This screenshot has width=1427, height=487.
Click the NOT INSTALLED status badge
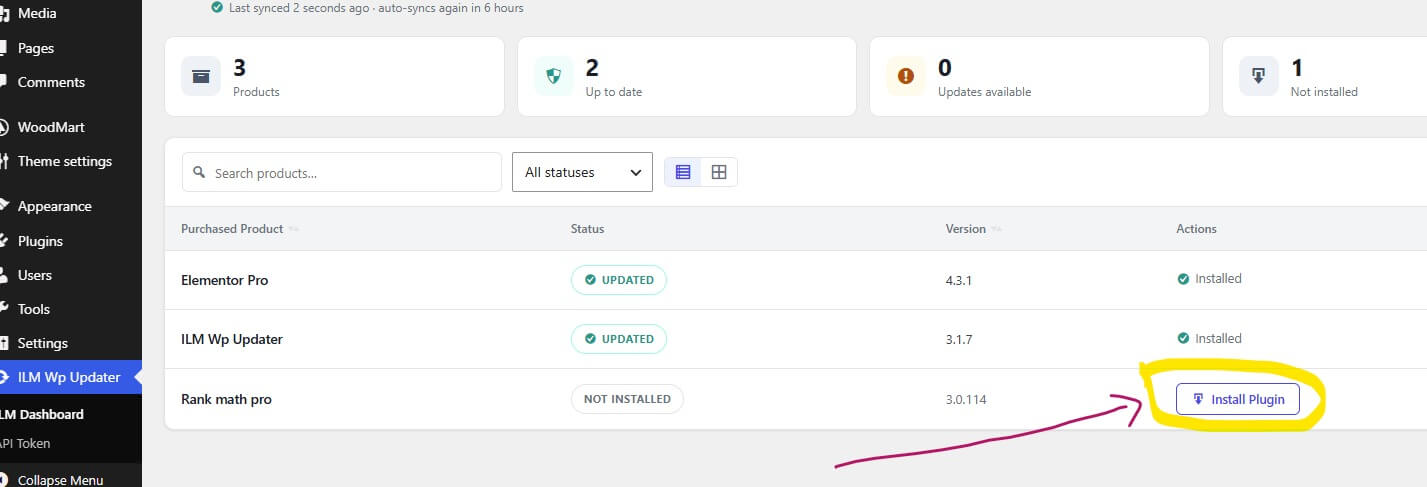point(627,399)
